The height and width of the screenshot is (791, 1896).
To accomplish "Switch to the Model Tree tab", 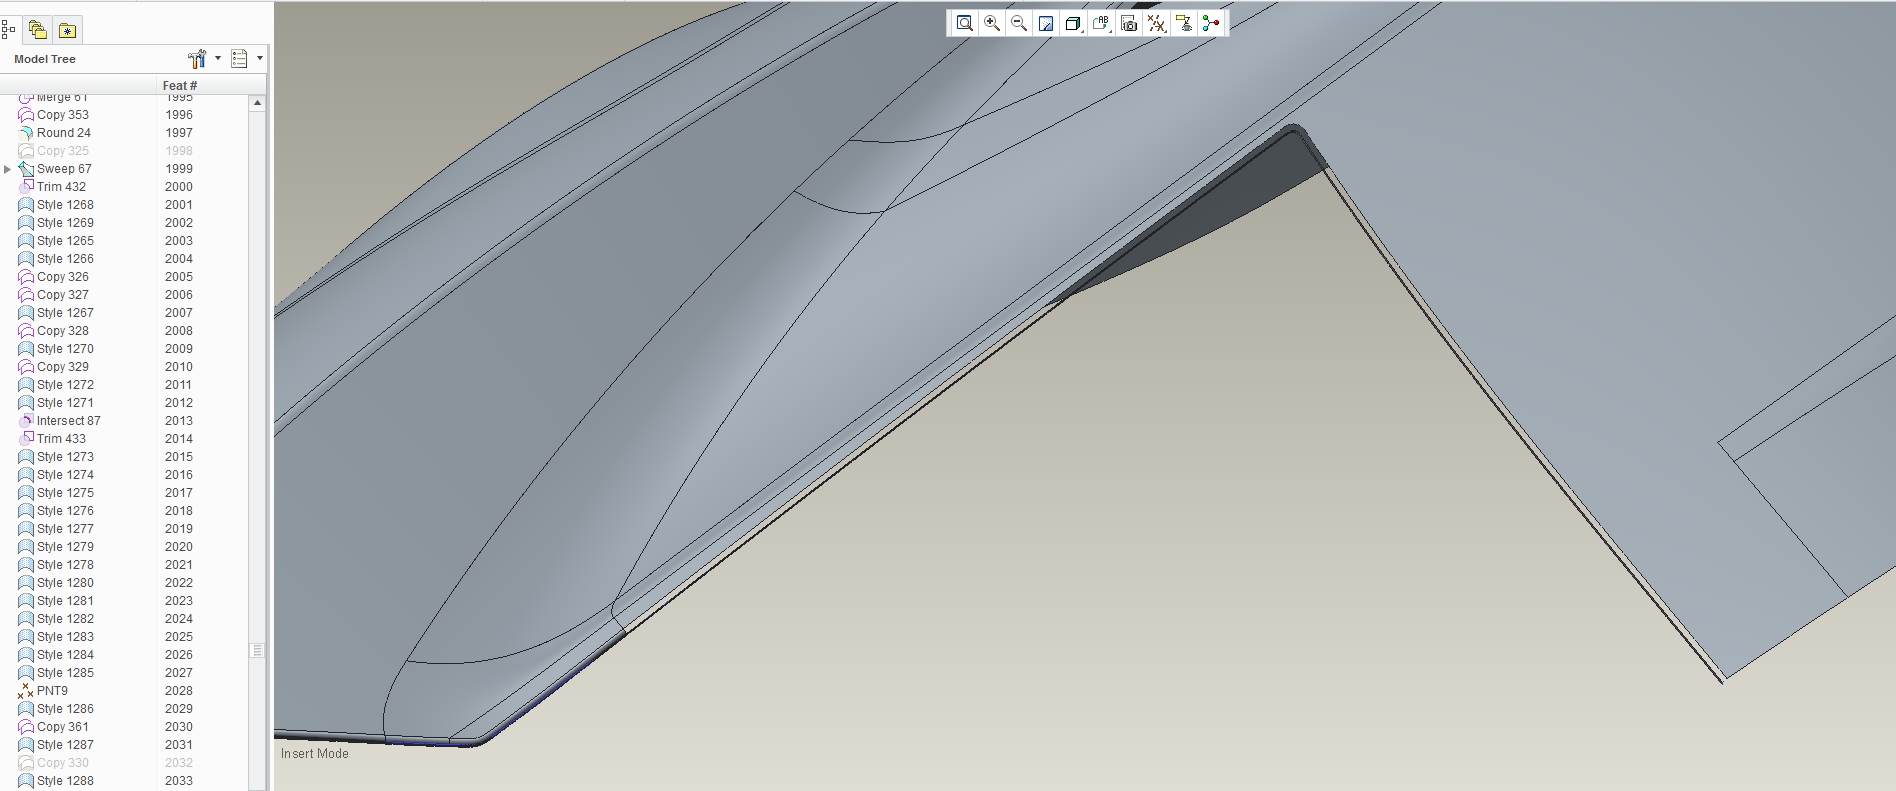I will (8, 30).
